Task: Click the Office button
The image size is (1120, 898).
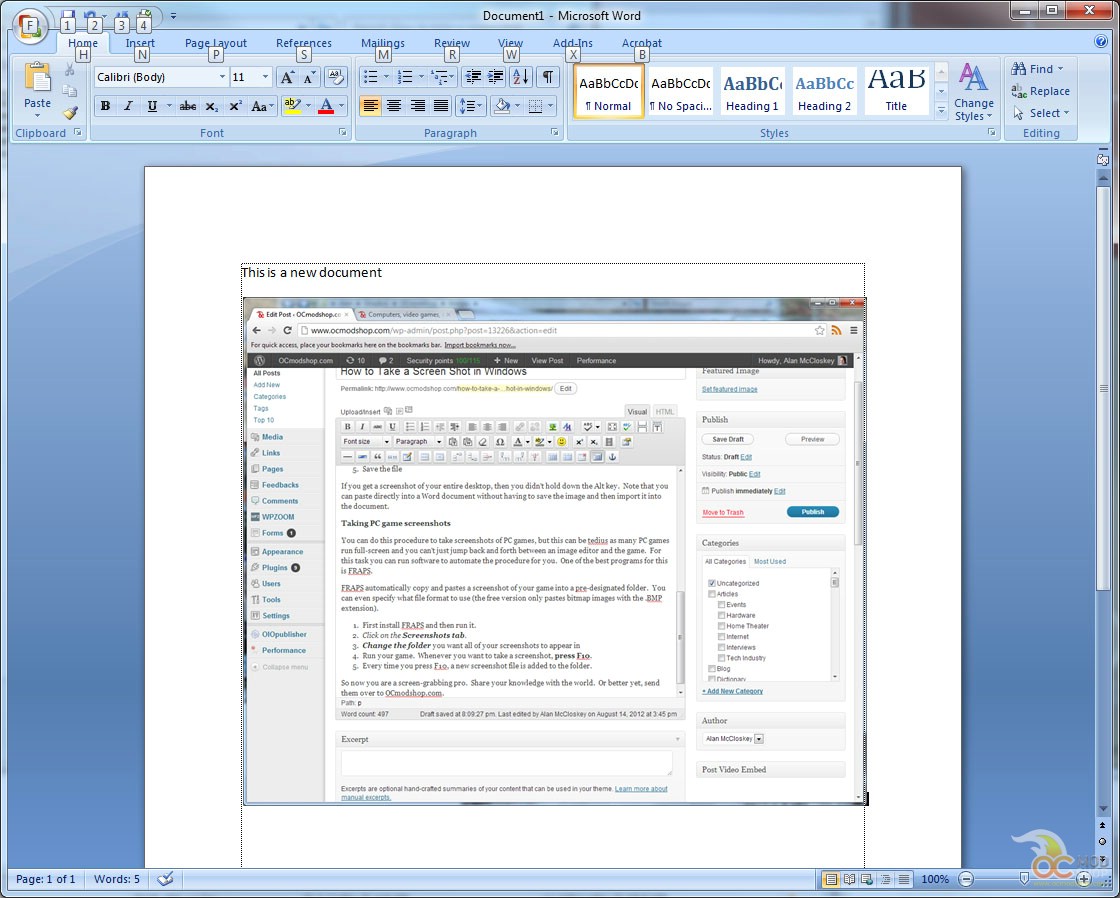Action: coord(30,26)
